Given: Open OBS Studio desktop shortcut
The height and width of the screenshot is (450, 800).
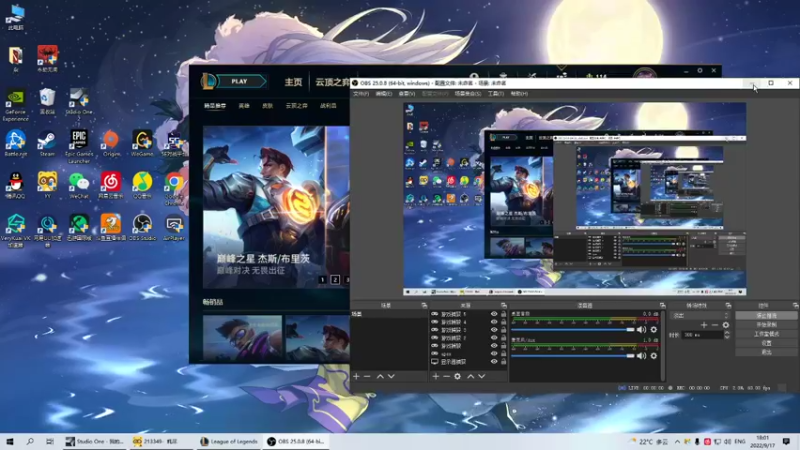Looking at the screenshot, I should pos(142,228).
